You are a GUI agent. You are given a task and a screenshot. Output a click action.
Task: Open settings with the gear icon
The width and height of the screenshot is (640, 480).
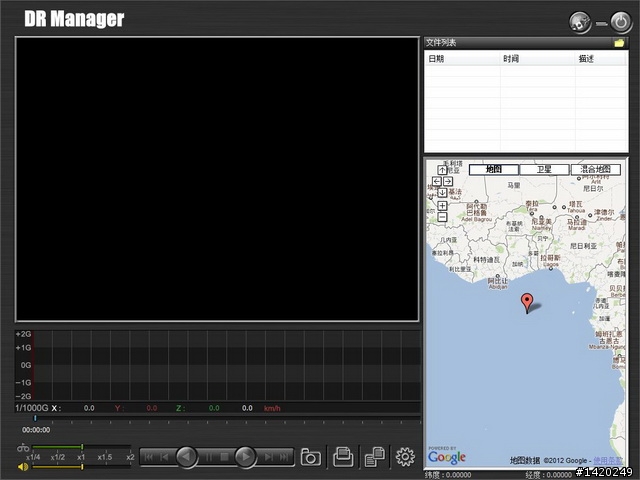tap(405, 457)
